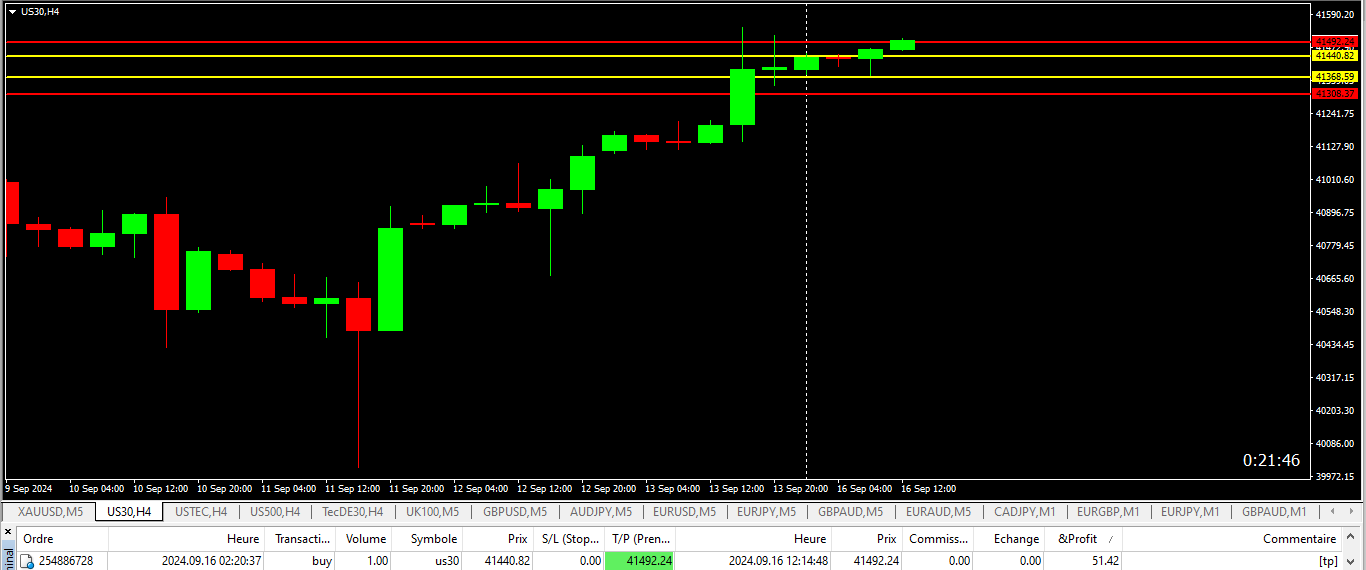Screen dimensions: 1366x570
Task: Click the red 41492.24 price axis label
Action: click(x=1335, y=42)
